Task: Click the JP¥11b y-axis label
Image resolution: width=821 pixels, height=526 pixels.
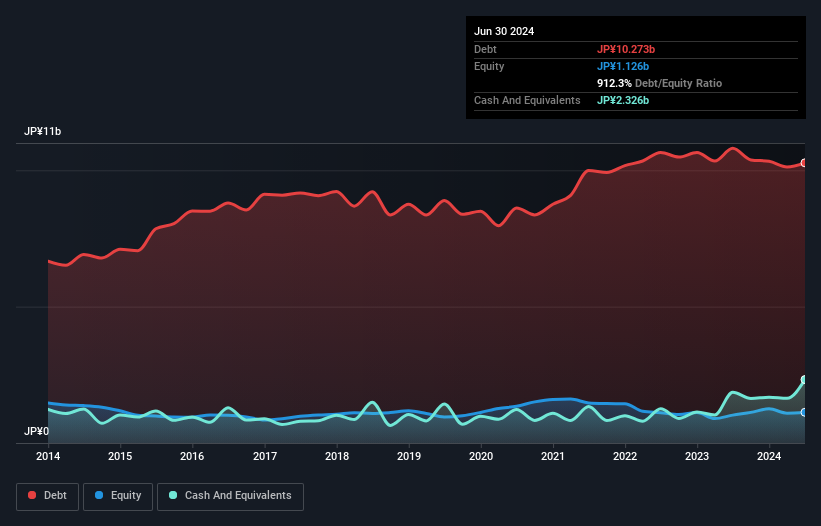Action: (42, 131)
